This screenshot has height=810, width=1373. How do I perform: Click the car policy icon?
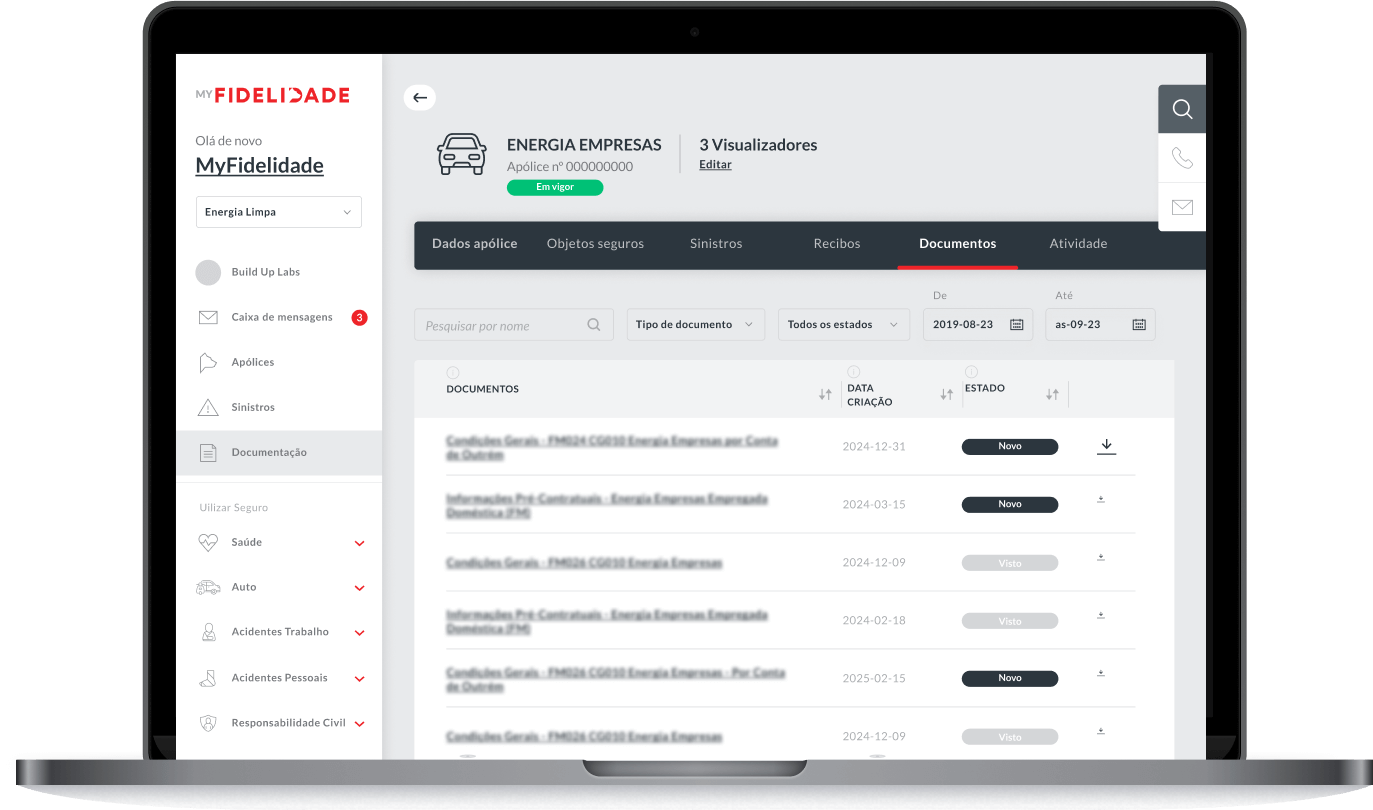coord(462,155)
